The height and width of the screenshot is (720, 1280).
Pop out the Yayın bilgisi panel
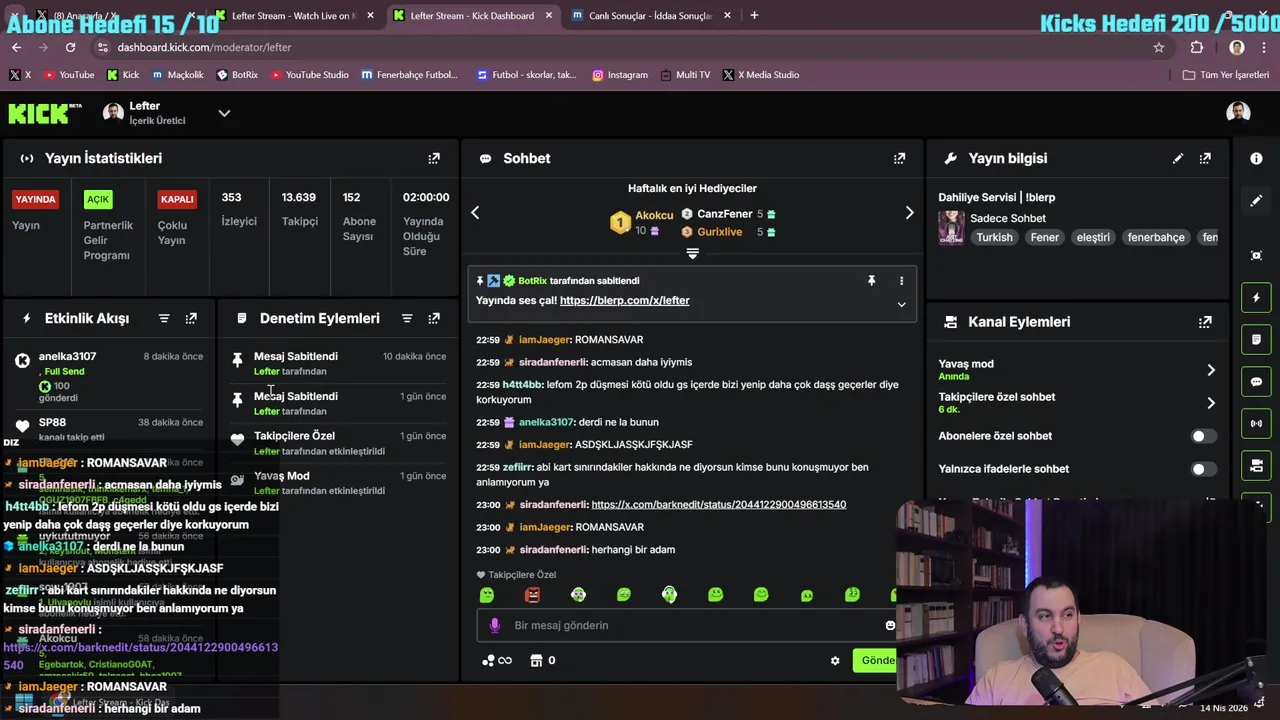click(1205, 158)
